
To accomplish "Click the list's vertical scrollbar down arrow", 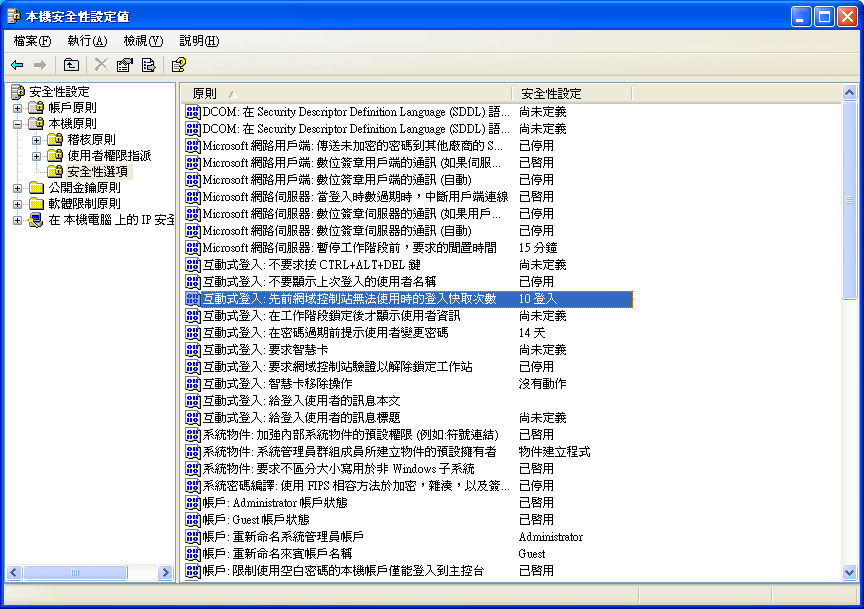I will click(849, 573).
